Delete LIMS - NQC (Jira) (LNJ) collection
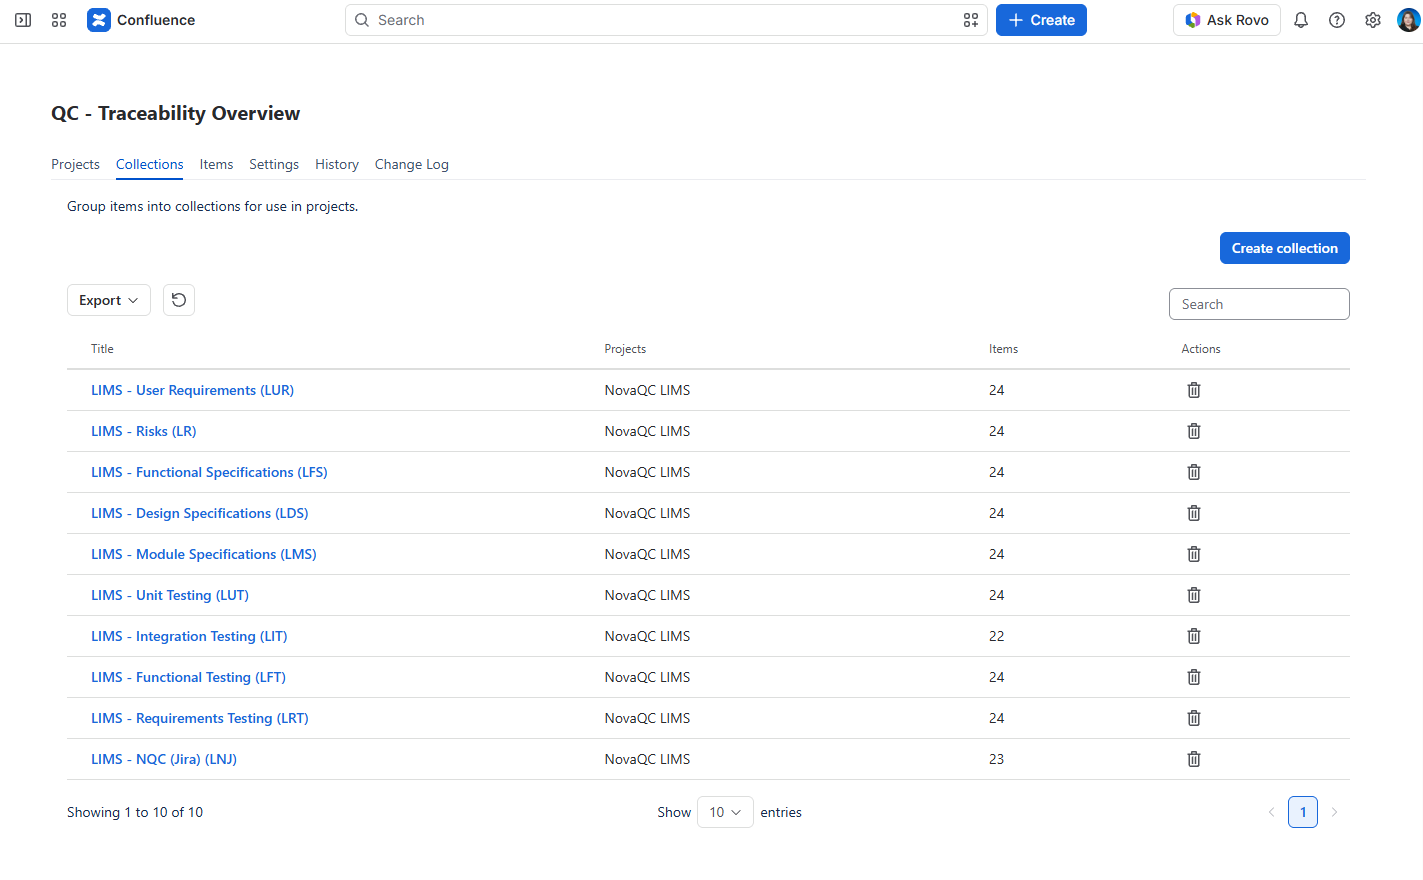 1194,759
